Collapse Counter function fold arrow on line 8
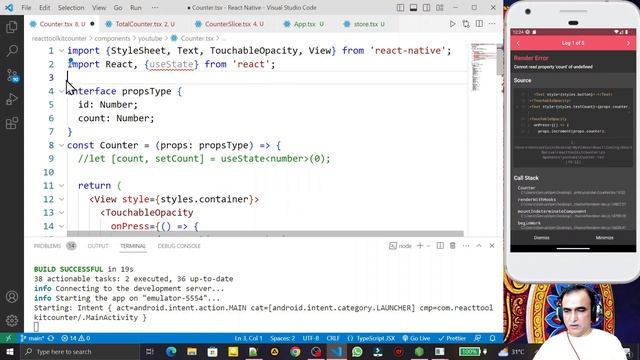640x360 pixels. [61, 145]
